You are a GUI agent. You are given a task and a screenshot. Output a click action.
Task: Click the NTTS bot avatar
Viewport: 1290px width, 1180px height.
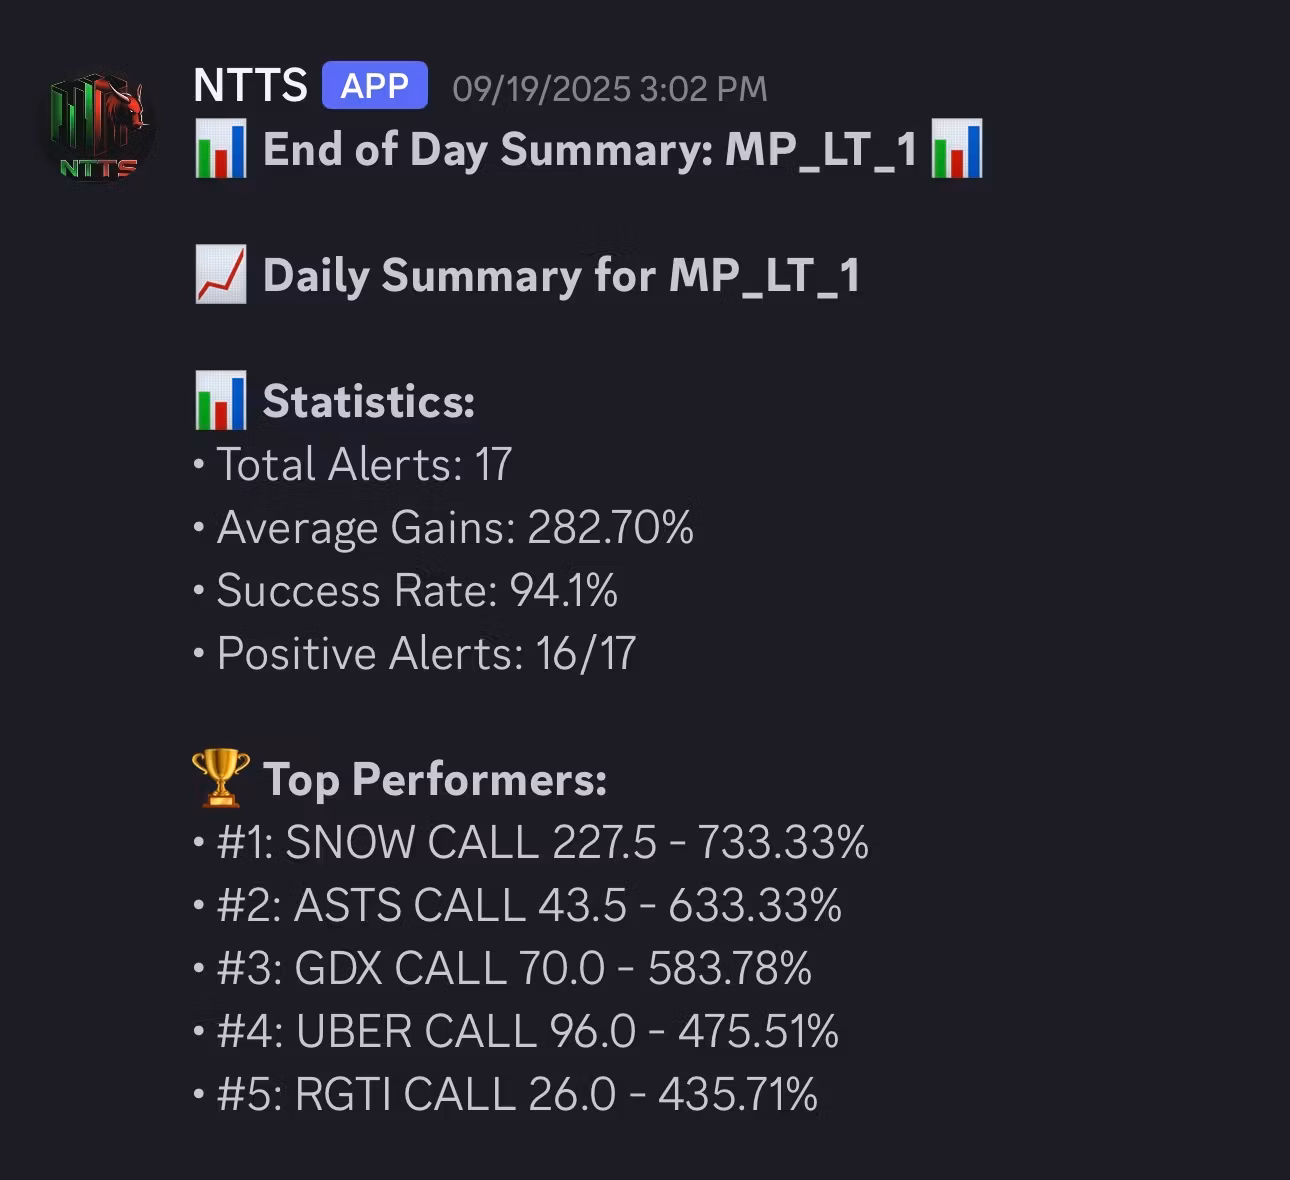(98, 128)
